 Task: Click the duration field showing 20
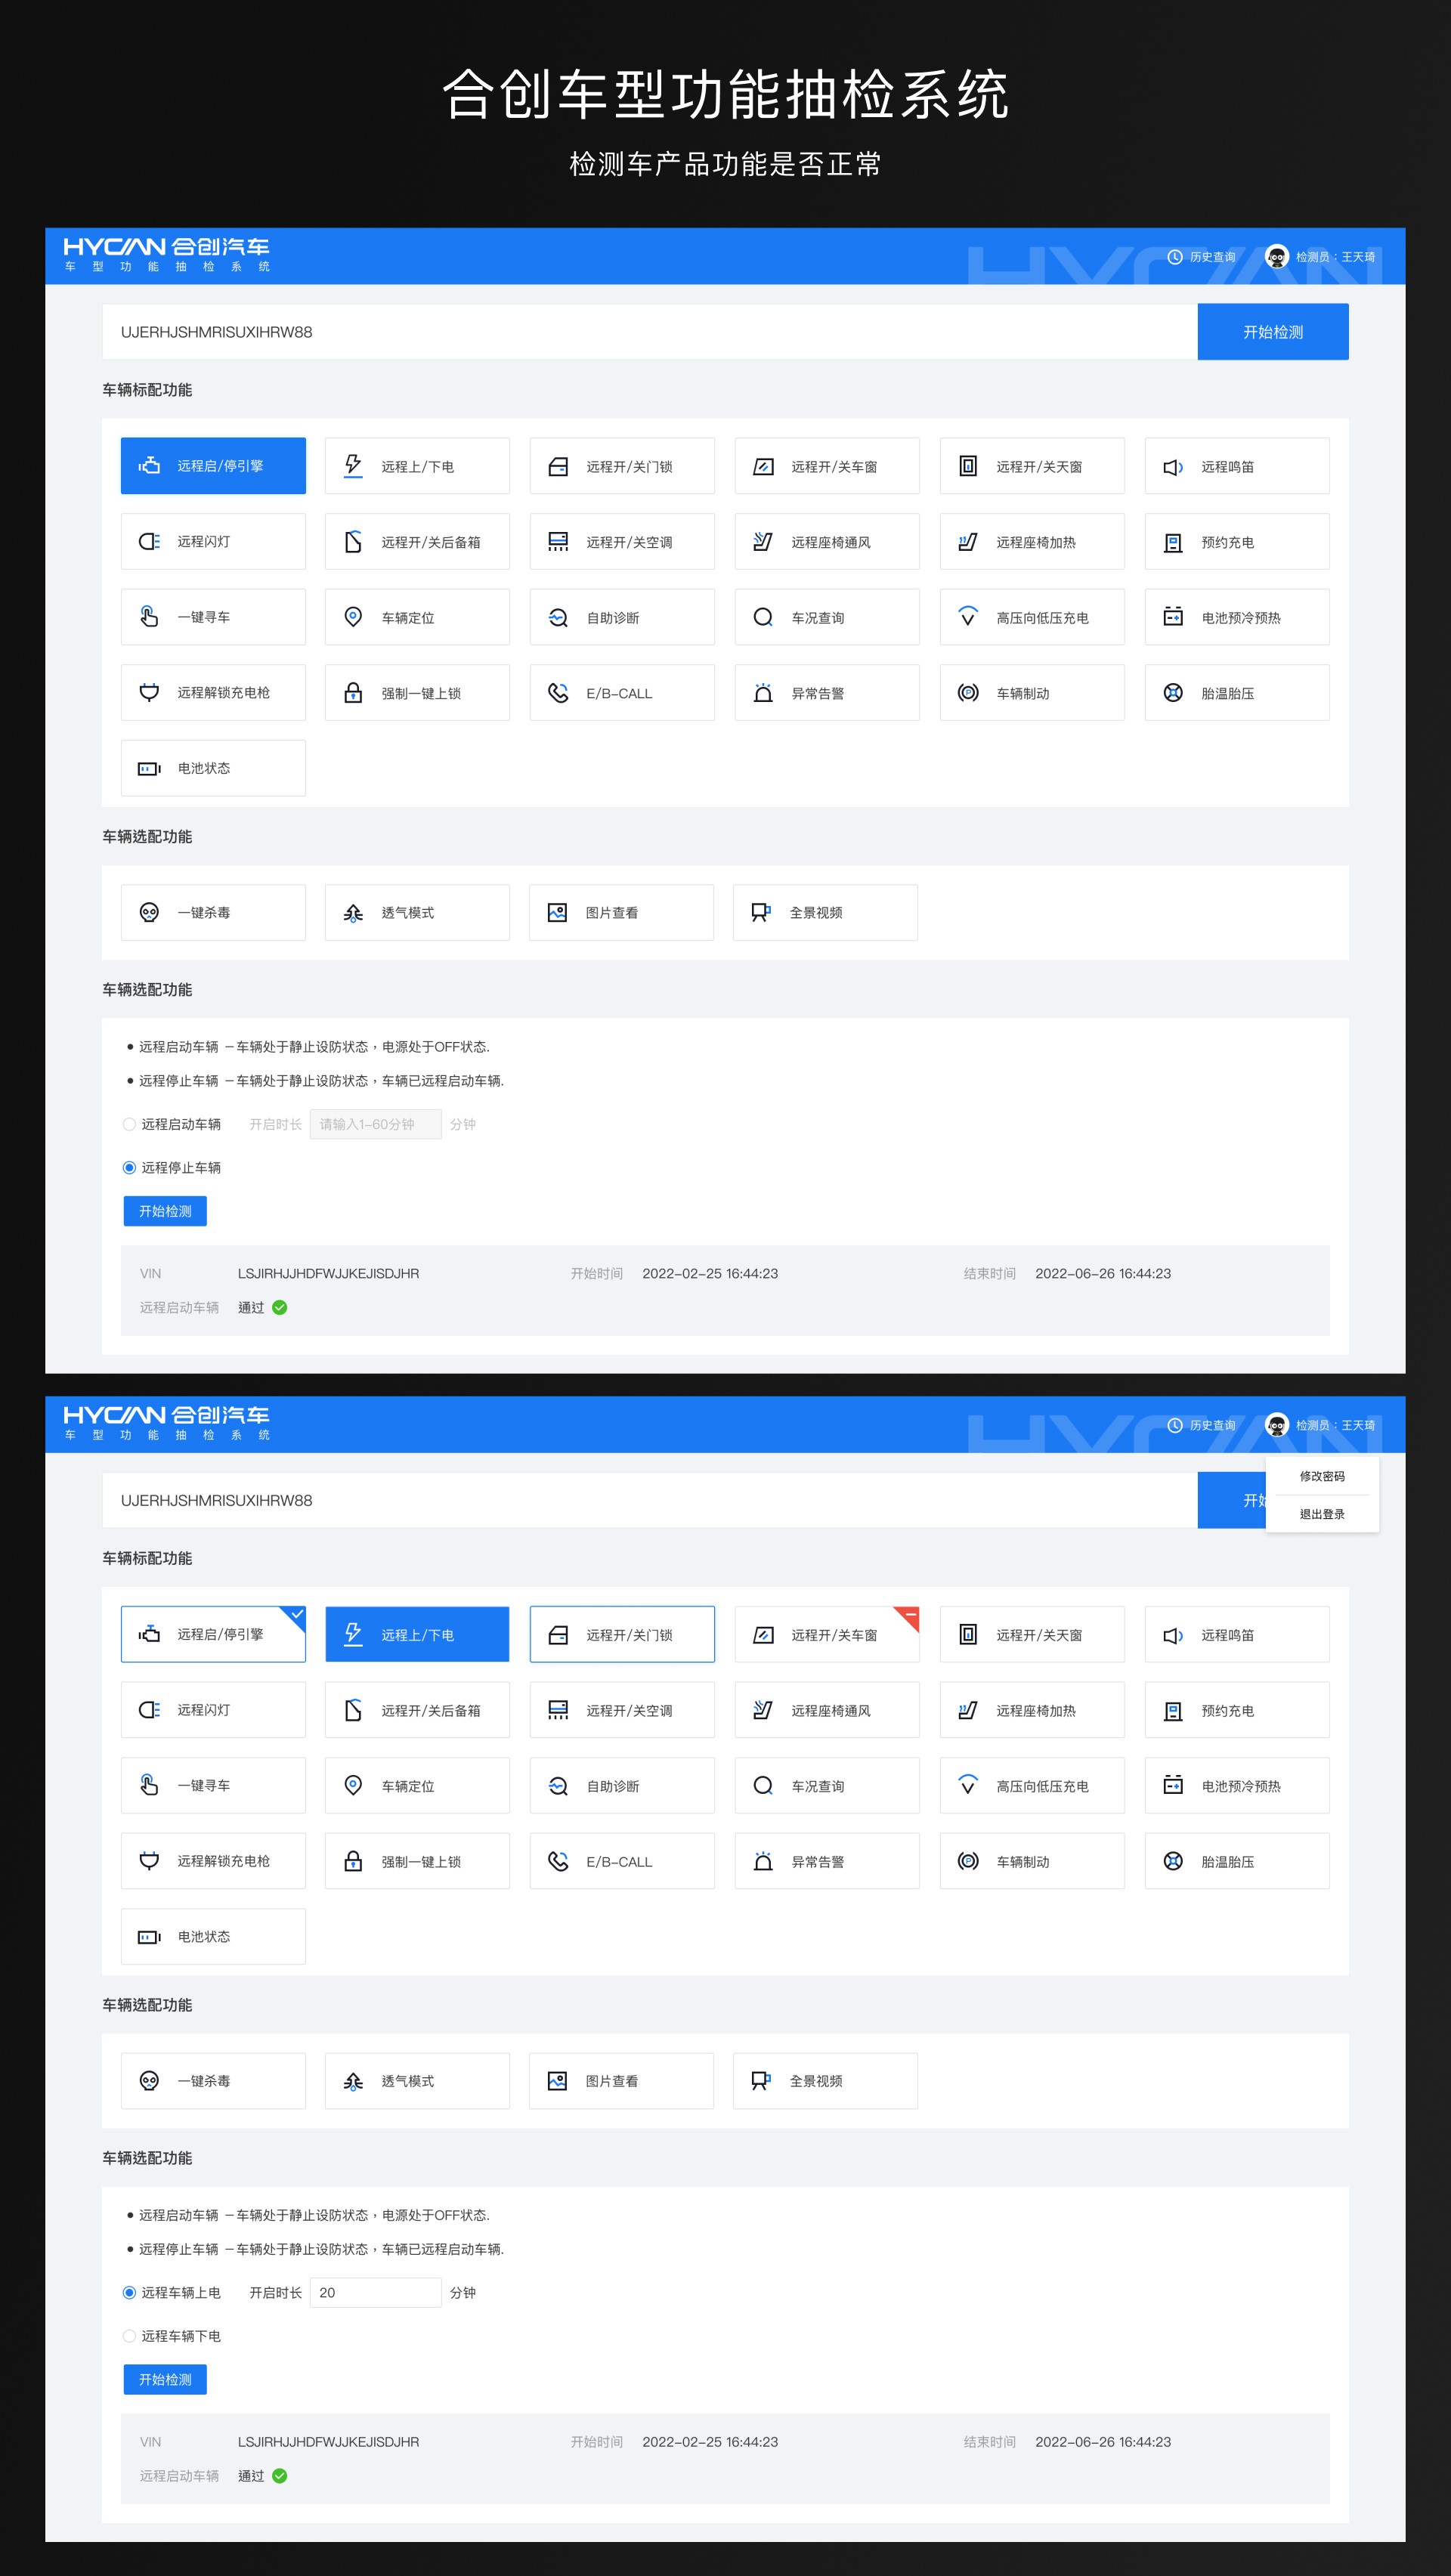coord(375,2292)
